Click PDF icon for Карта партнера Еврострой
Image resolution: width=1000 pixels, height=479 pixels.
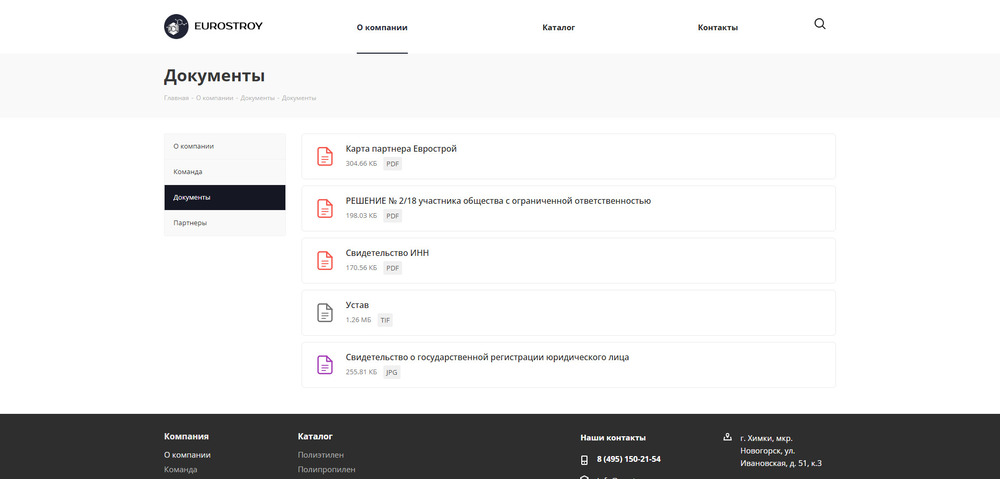[x=325, y=156]
